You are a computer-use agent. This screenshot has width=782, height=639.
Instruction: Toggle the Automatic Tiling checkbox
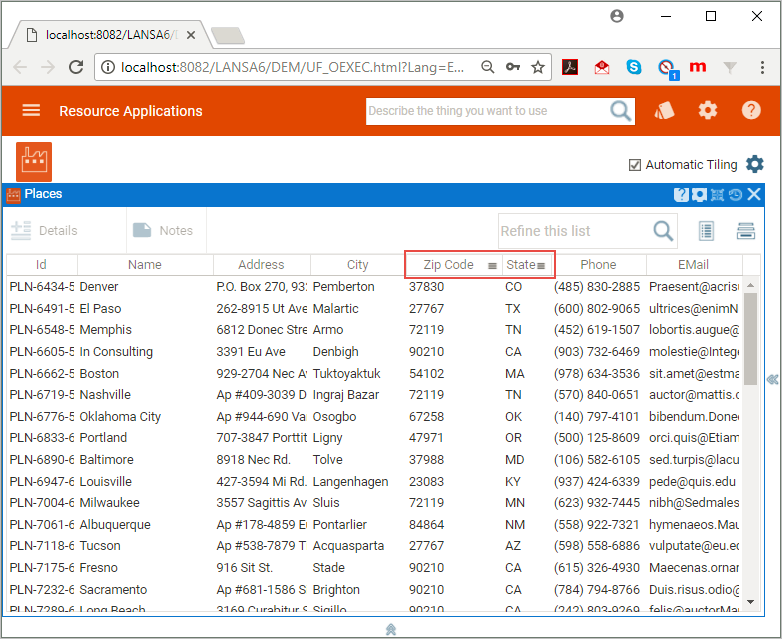point(634,165)
